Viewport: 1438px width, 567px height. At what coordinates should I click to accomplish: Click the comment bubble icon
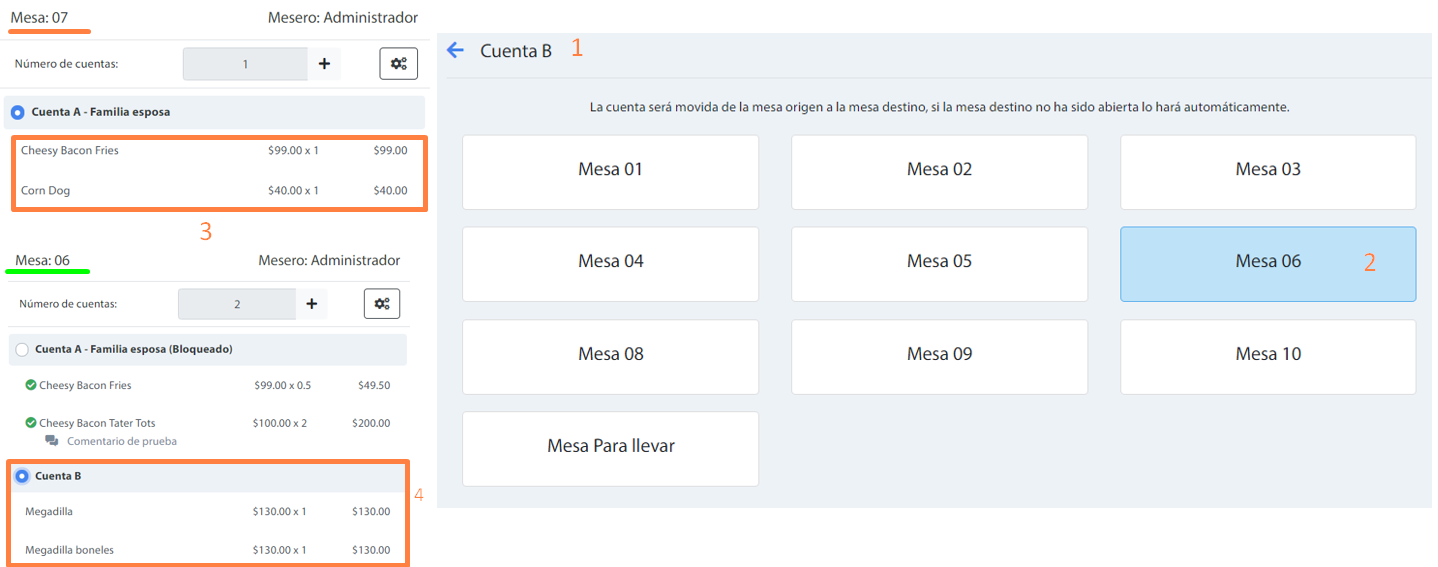click(x=52, y=441)
